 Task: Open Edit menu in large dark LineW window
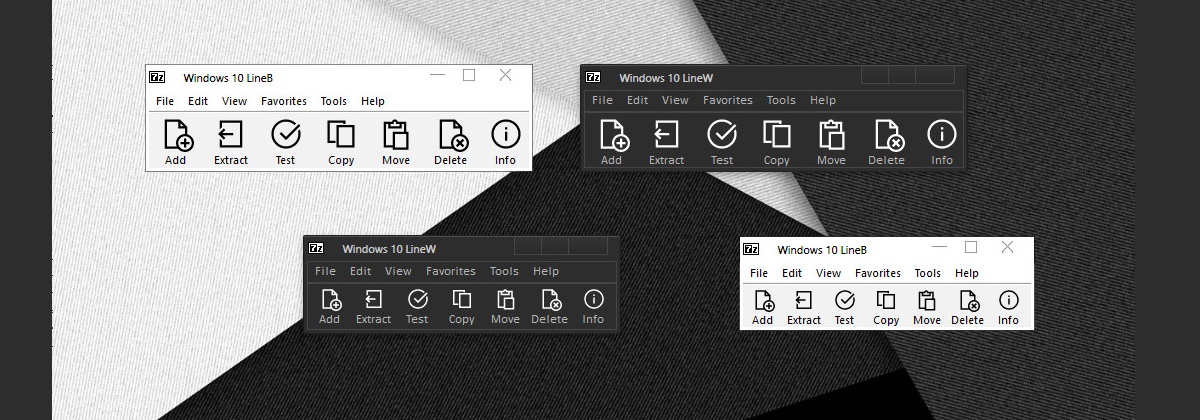click(x=638, y=100)
